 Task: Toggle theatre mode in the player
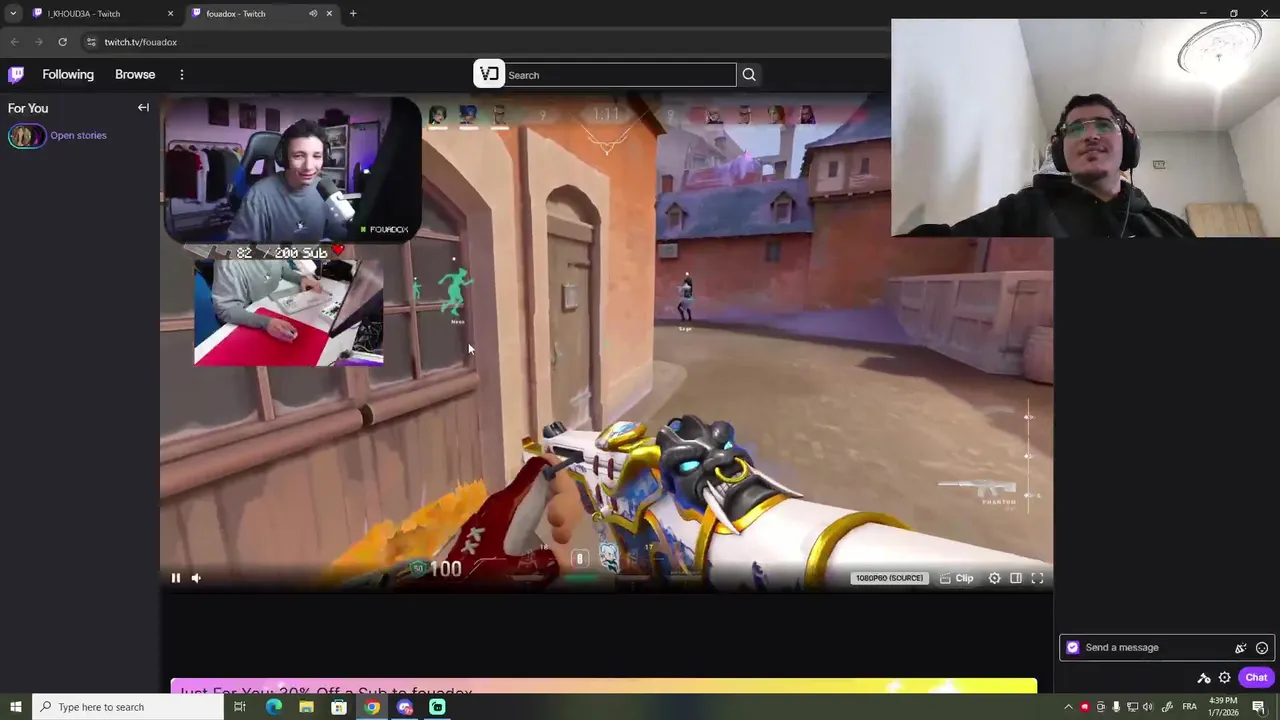click(1016, 578)
